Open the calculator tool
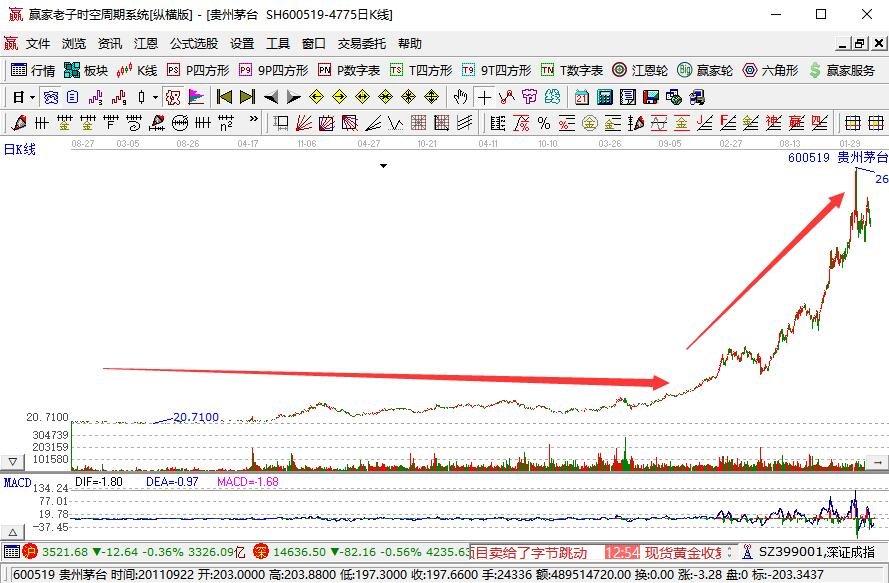This screenshot has height=583, width=889. (x=604, y=98)
